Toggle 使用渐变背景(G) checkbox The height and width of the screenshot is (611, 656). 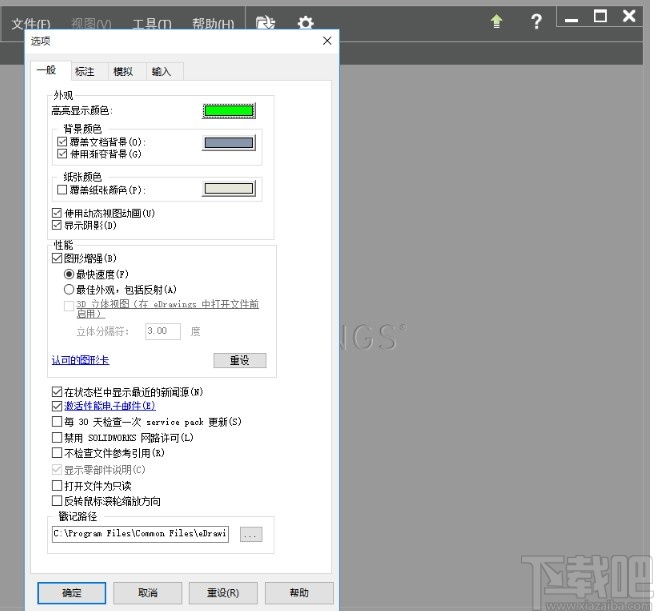(62, 154)
